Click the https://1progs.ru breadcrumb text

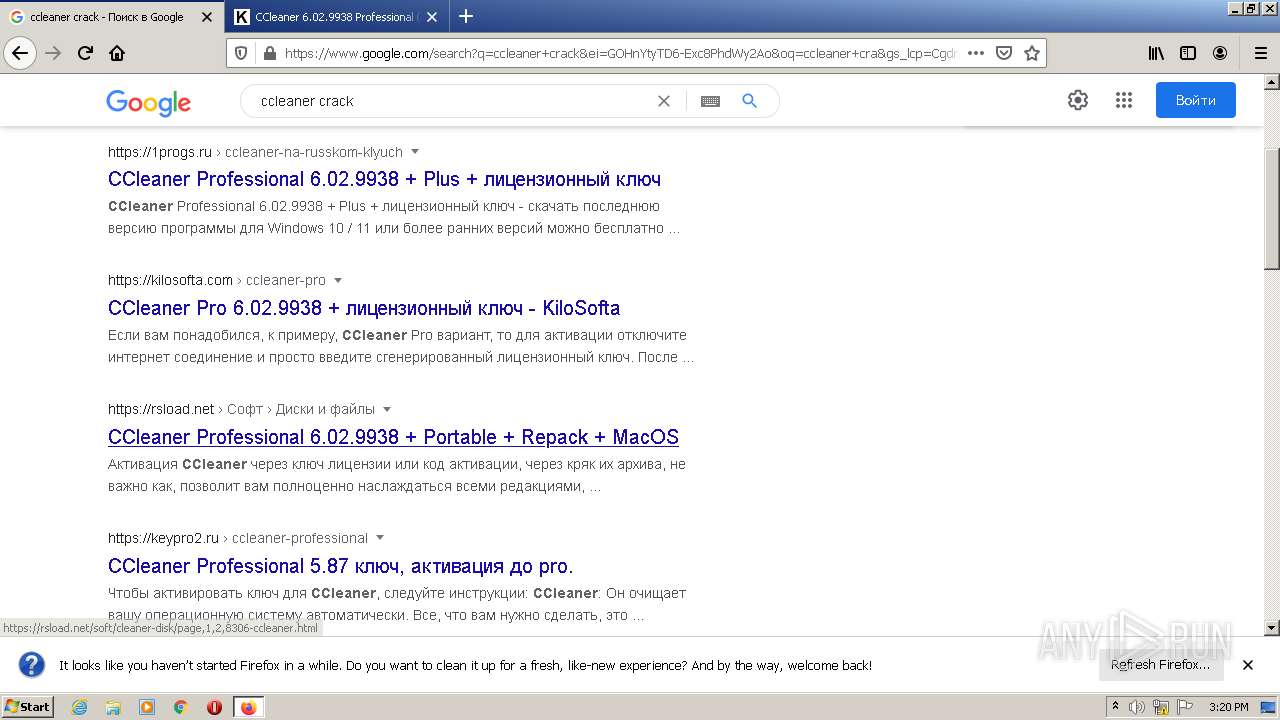(160, 152)
